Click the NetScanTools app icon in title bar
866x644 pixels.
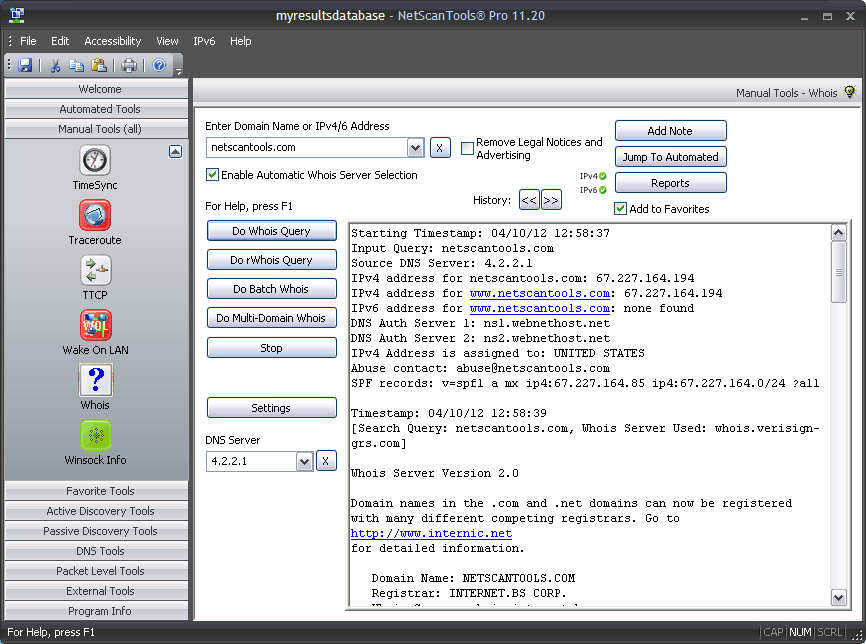[x=17, y=15]
